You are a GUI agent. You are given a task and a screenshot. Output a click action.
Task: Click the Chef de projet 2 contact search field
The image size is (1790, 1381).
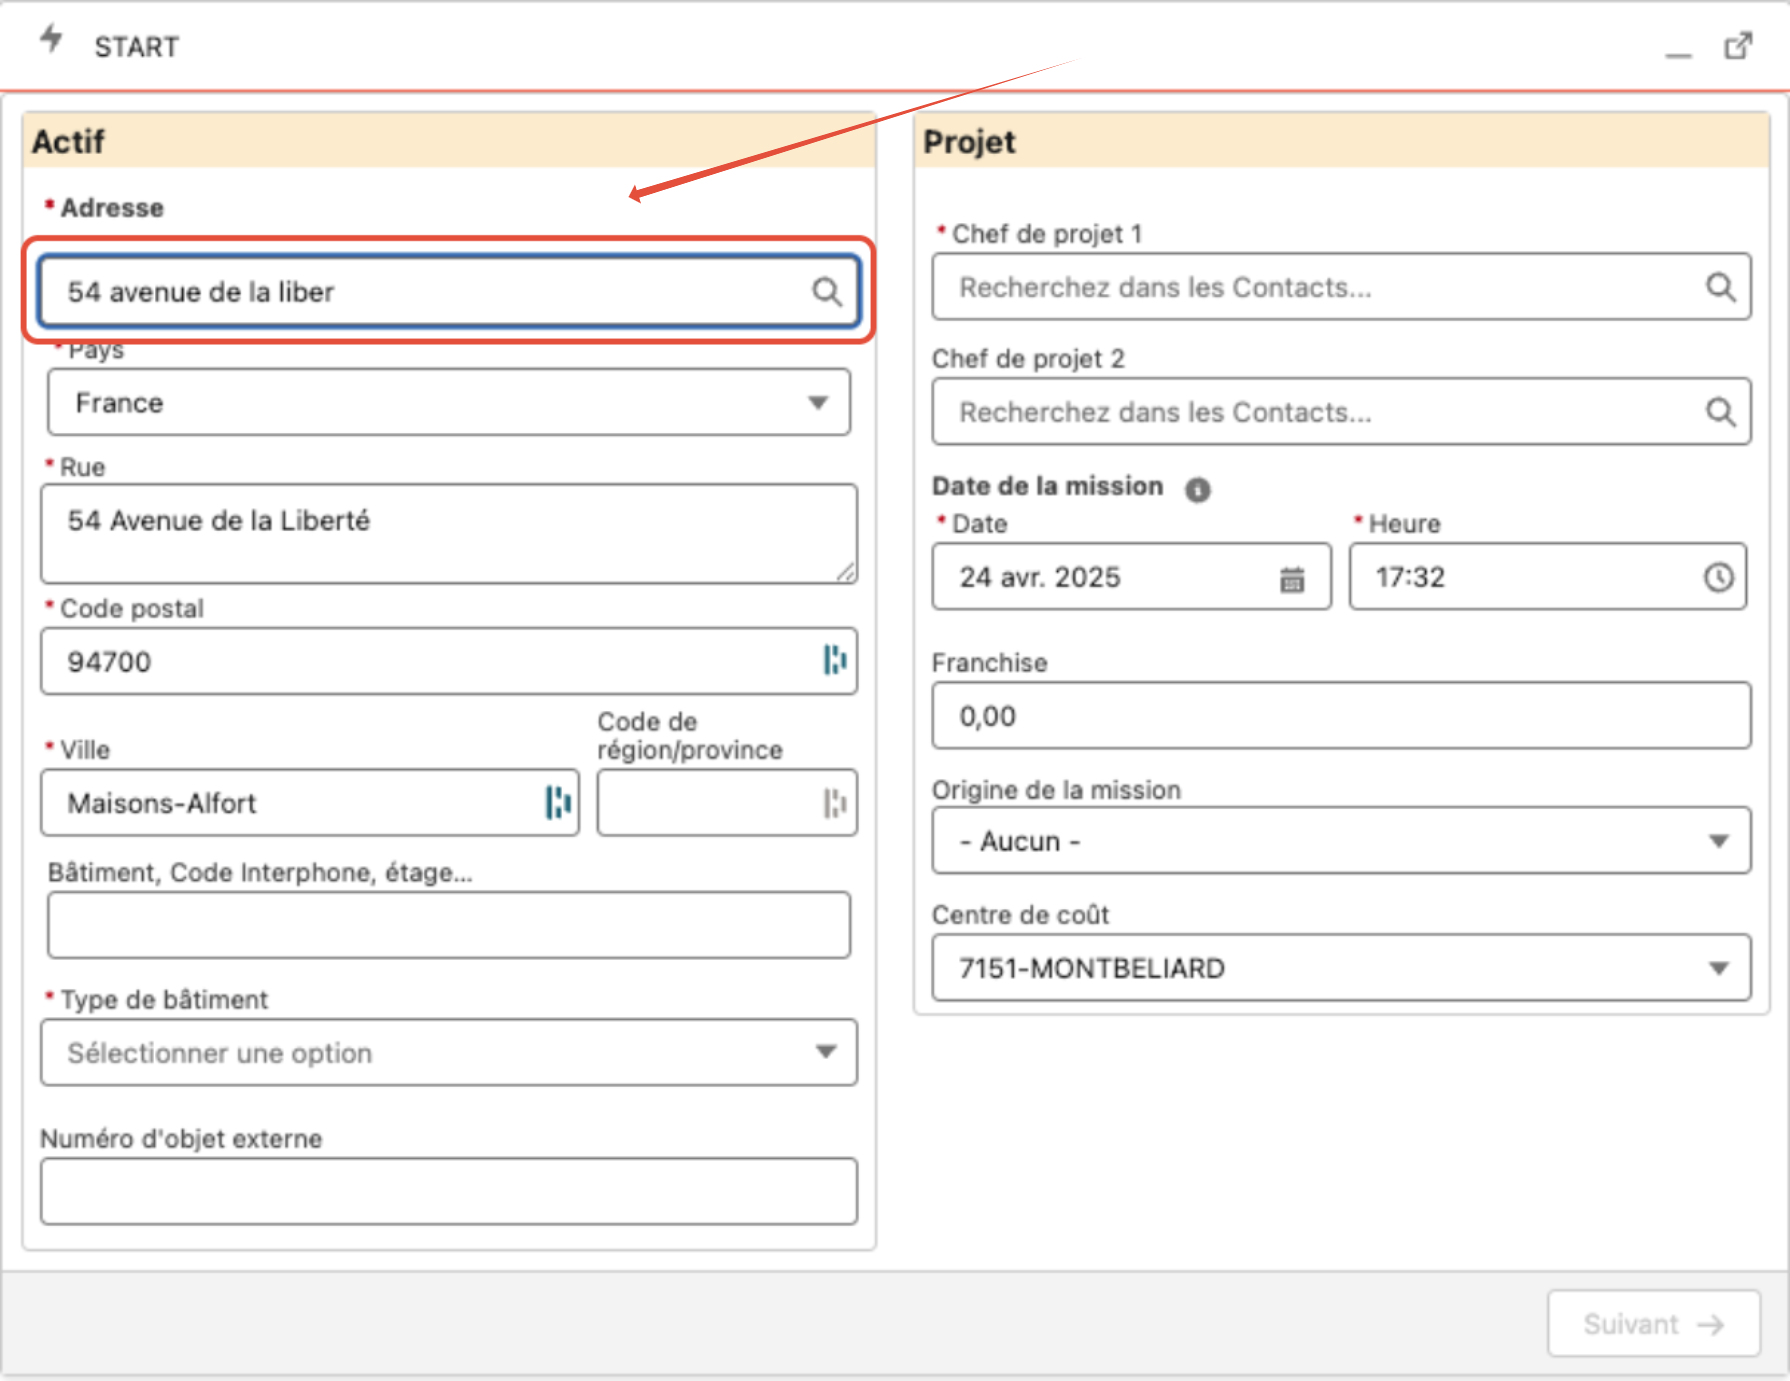point(1341,412)
